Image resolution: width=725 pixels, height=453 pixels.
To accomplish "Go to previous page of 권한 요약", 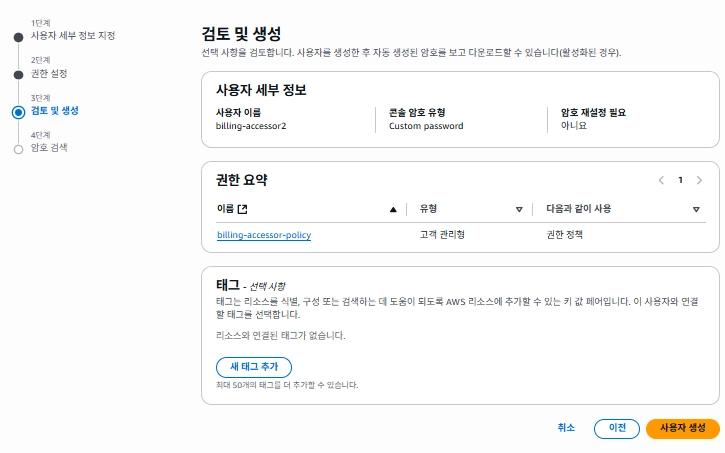I will [x=661, y=180].
